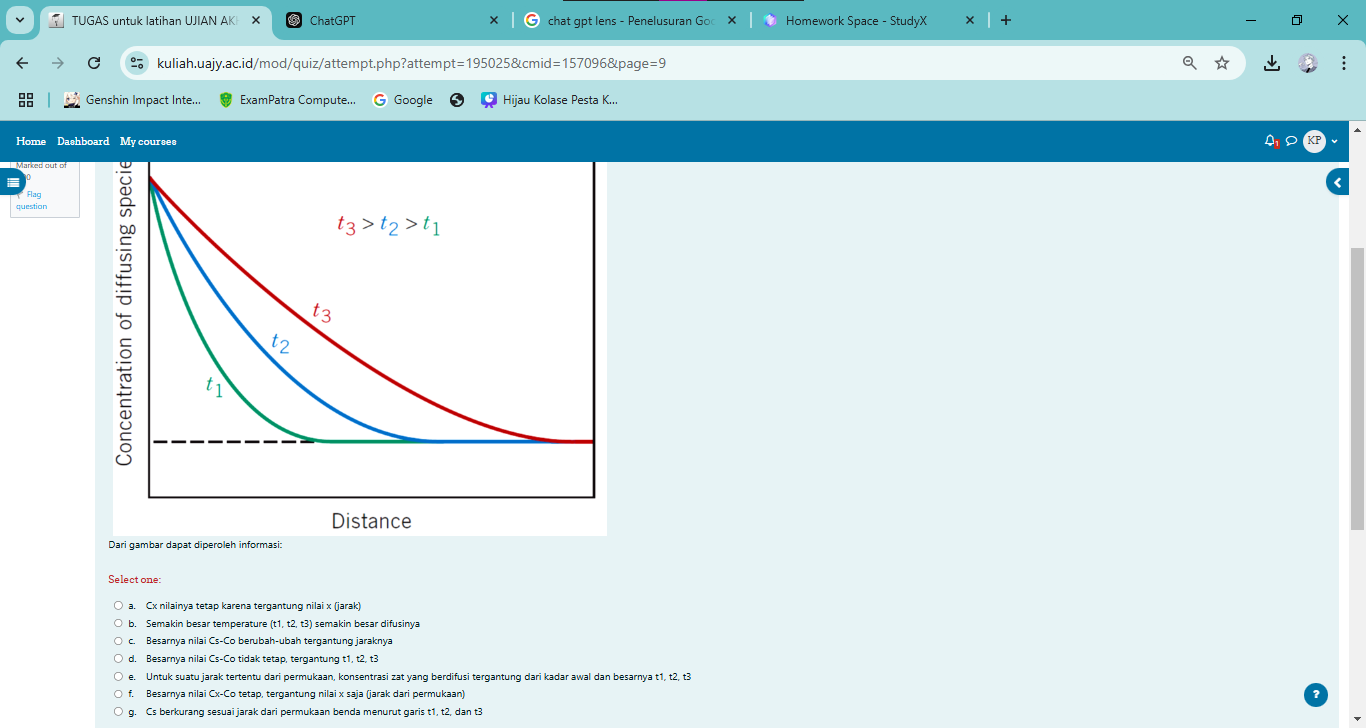
Task: Select option b: Semakin besar temperature
Action: point(118,624)
